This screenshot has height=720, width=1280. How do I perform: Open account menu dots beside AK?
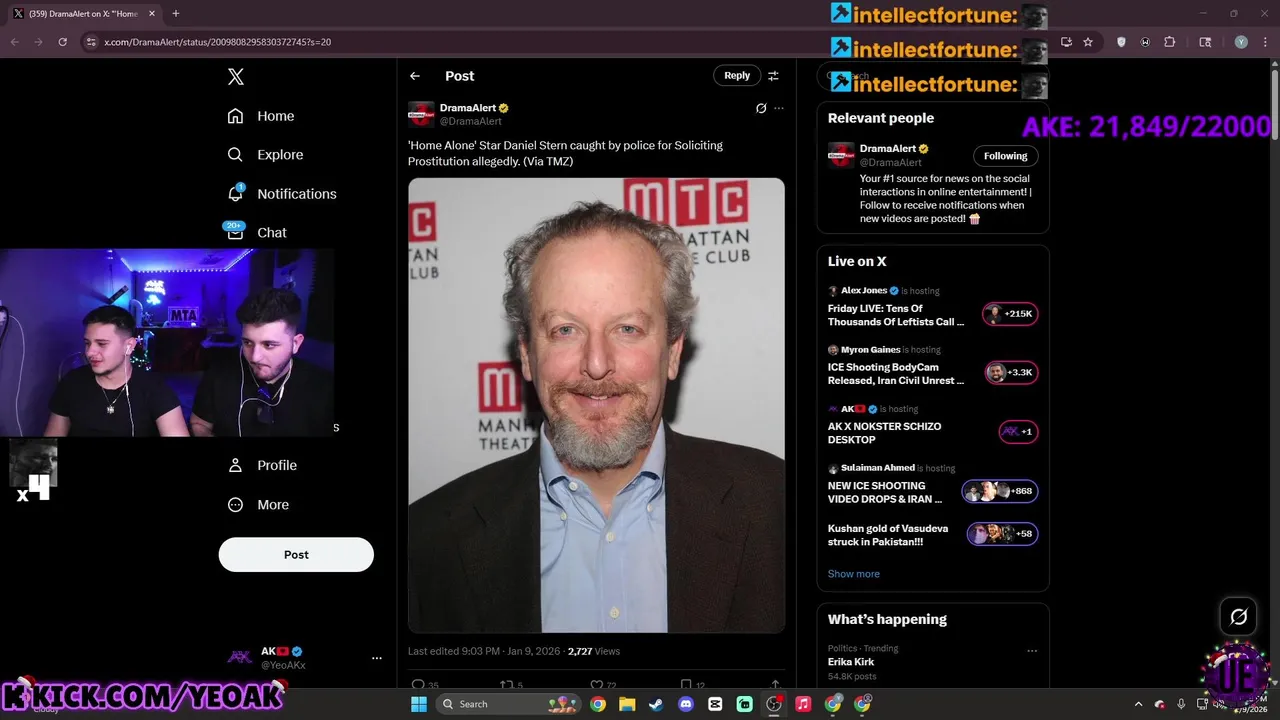click(x=377, y=658)
